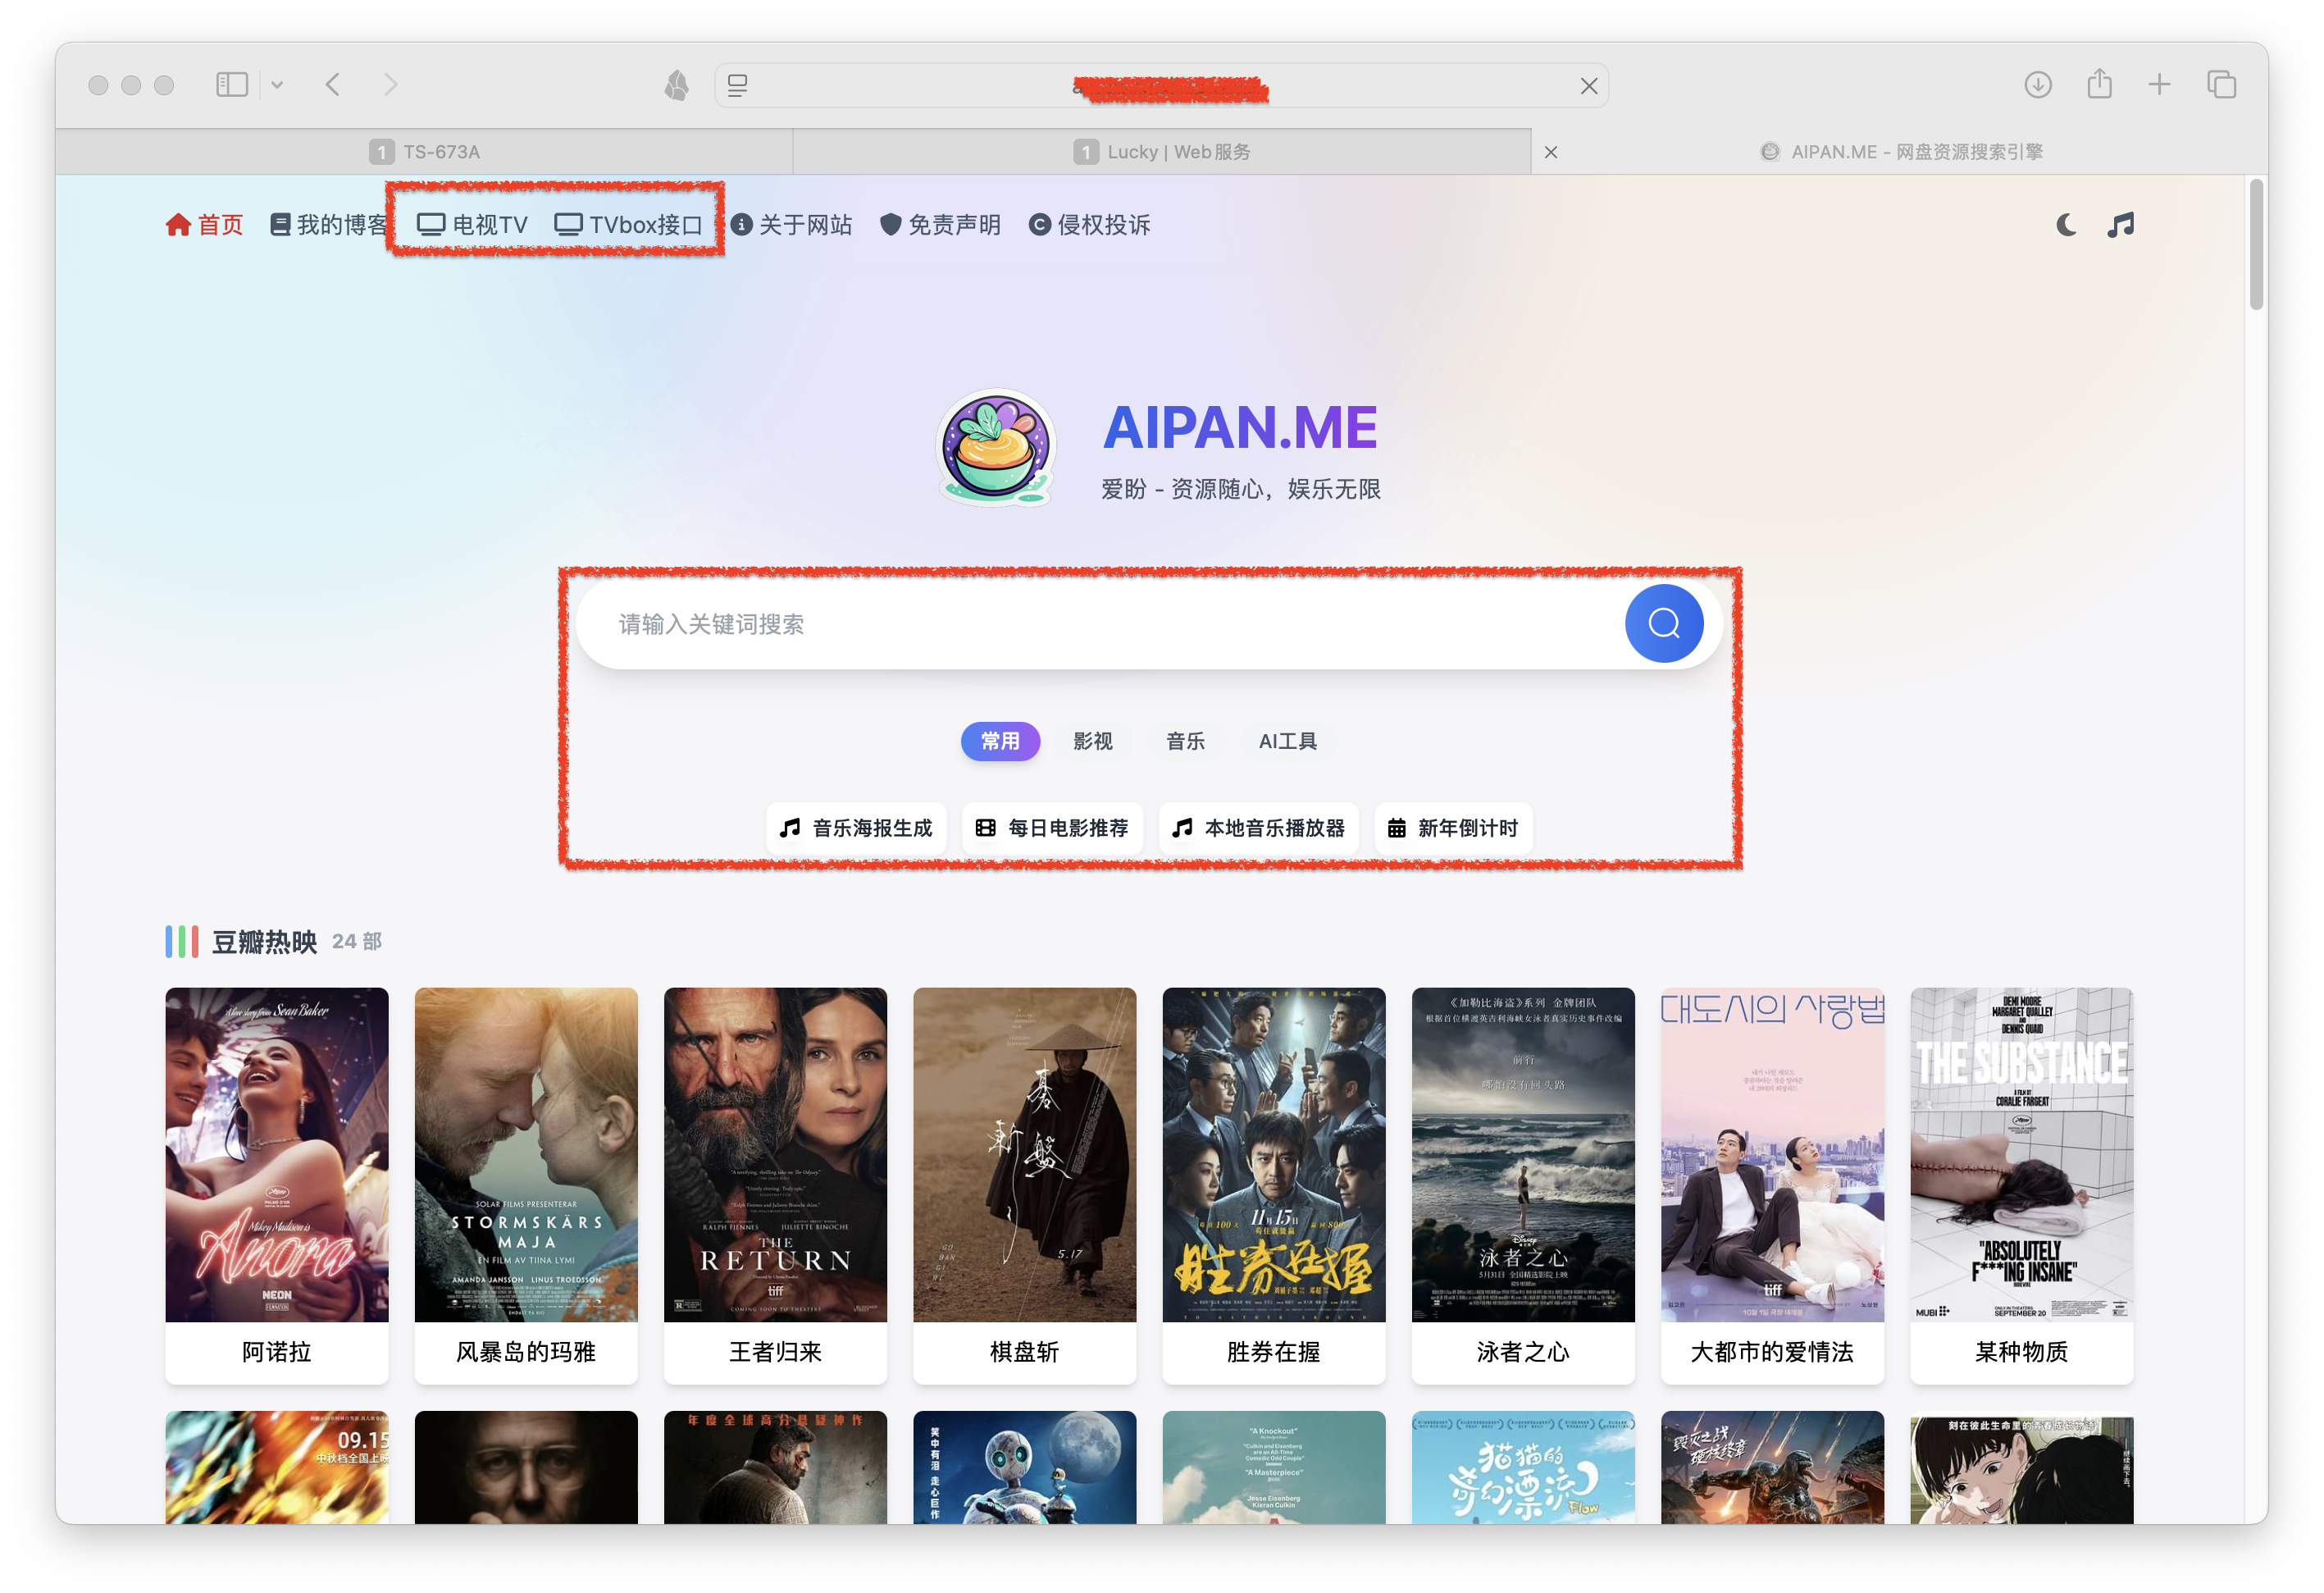2324x1593 pixels.
Task: Open 新年倒计时
Action: coord(1453,828)
